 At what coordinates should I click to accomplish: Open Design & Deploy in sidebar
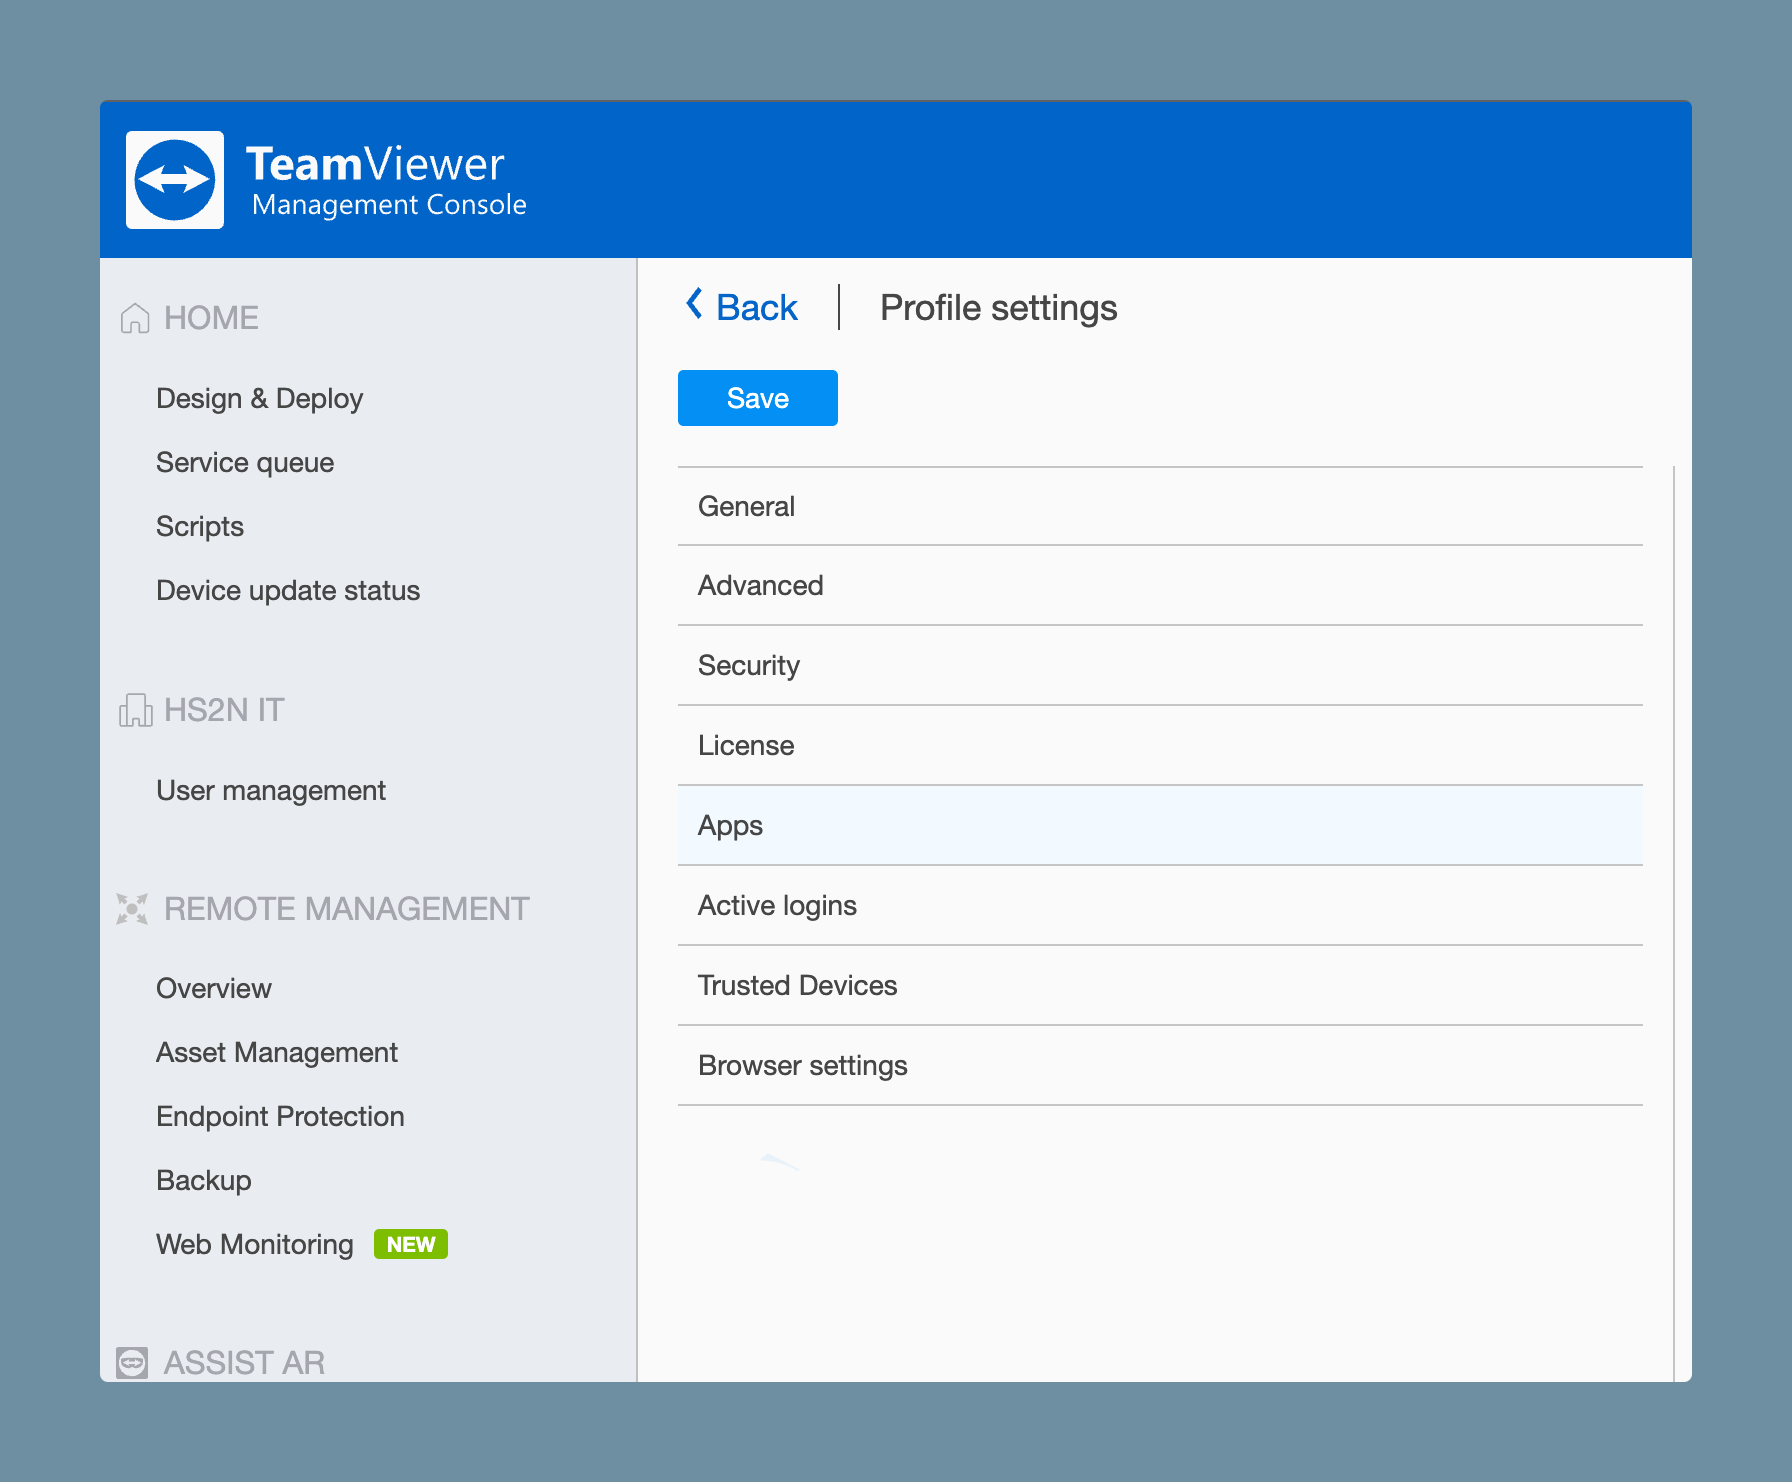[x=260, y=399]
